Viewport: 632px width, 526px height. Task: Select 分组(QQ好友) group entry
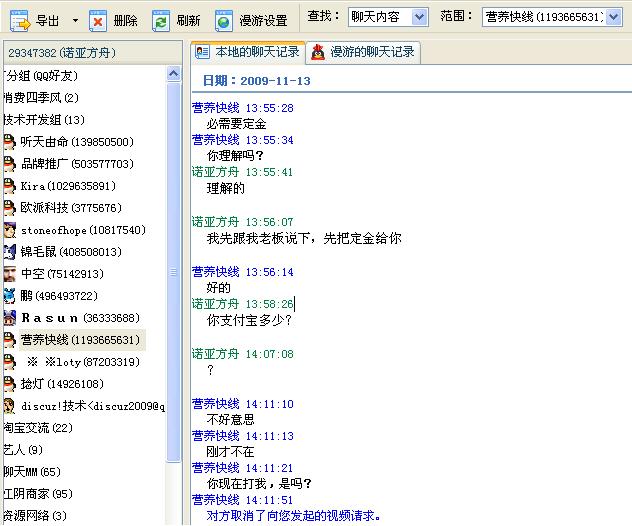click(42, 76)
